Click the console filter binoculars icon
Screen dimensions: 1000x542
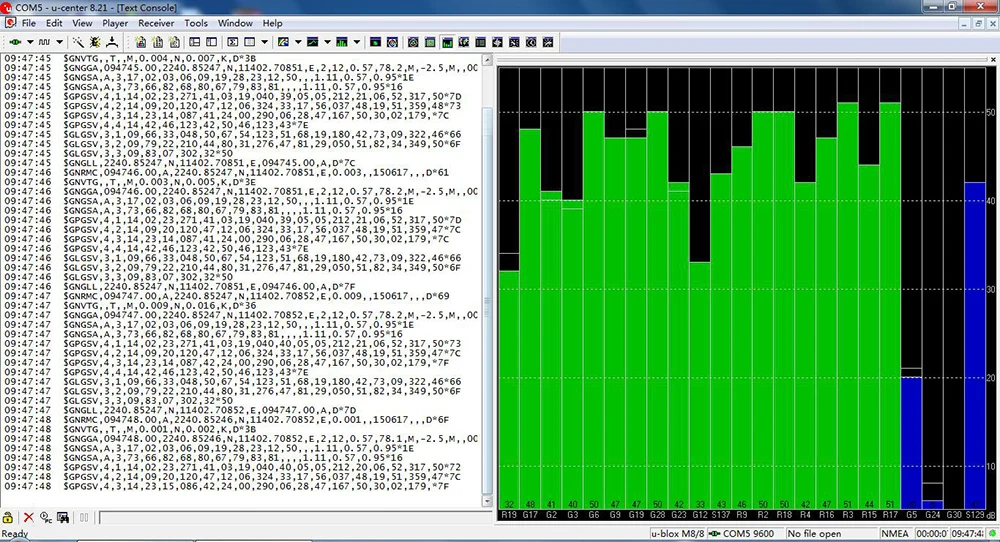[63, 517]
